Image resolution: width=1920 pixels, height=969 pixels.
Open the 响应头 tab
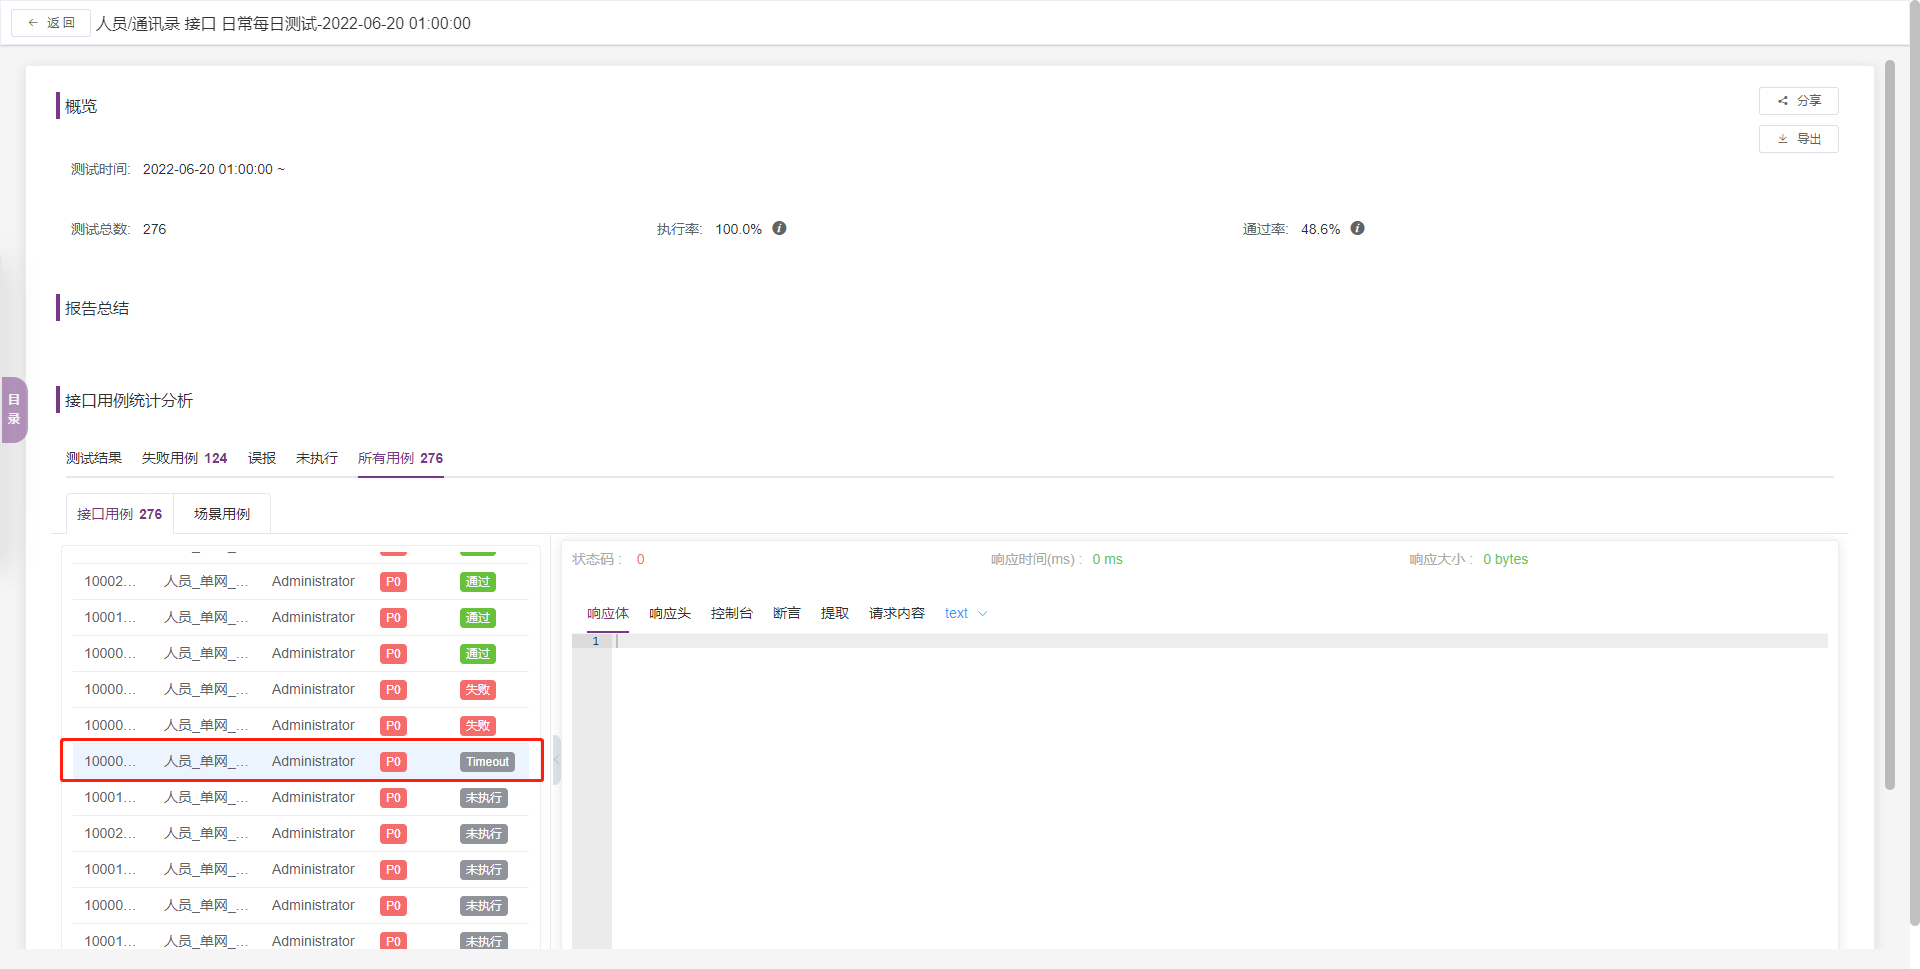click(x=670, y=614)
